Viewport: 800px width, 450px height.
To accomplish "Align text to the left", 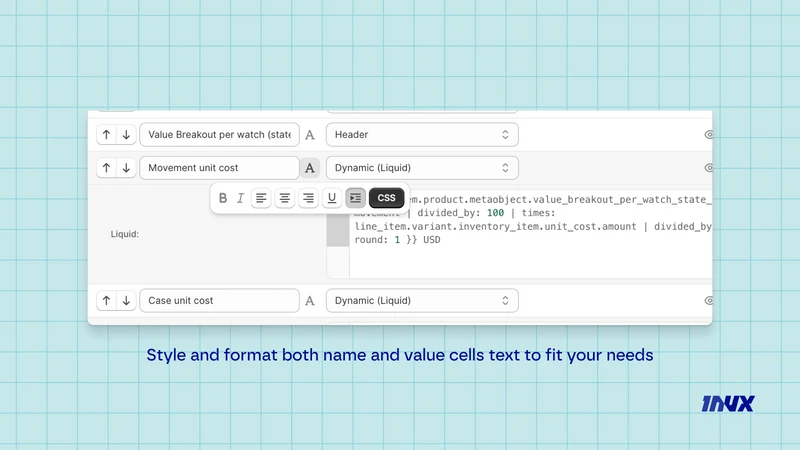I will click(261, 198).
